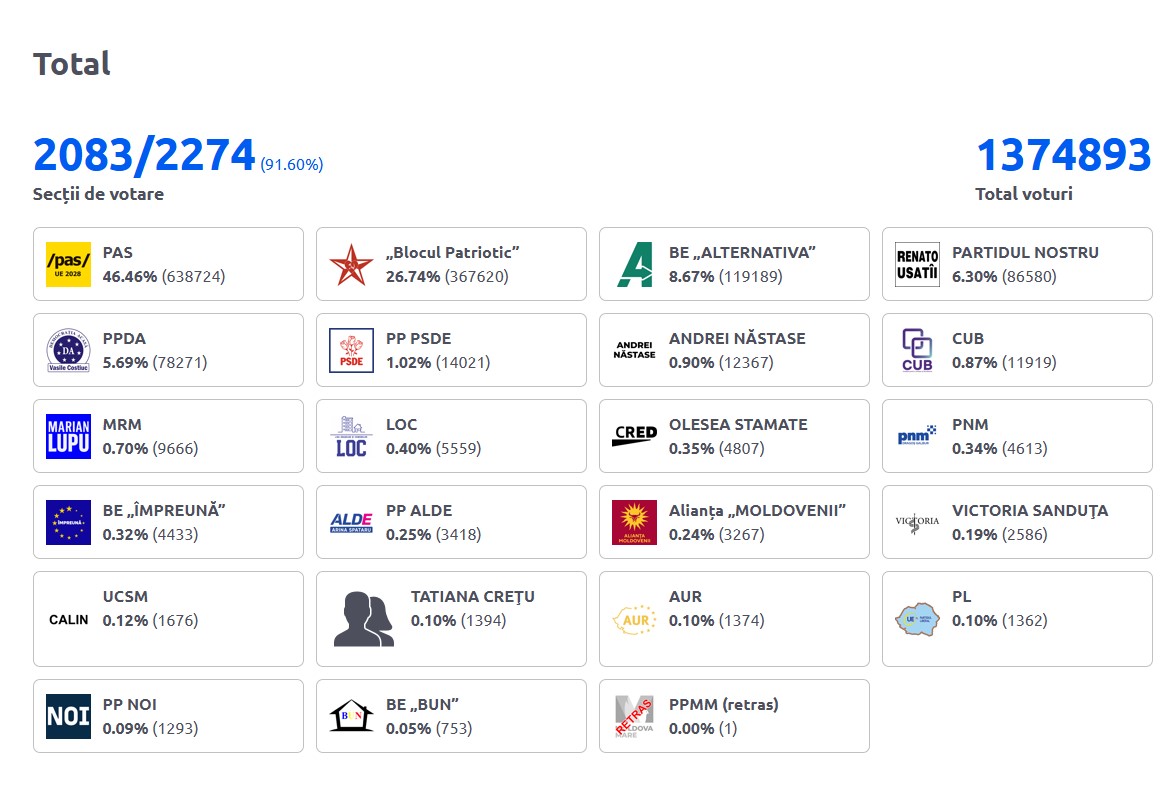Viewport: 1168px width, 805px height.
Task: Click the LOC party building logo
Action: pos(351,436)
